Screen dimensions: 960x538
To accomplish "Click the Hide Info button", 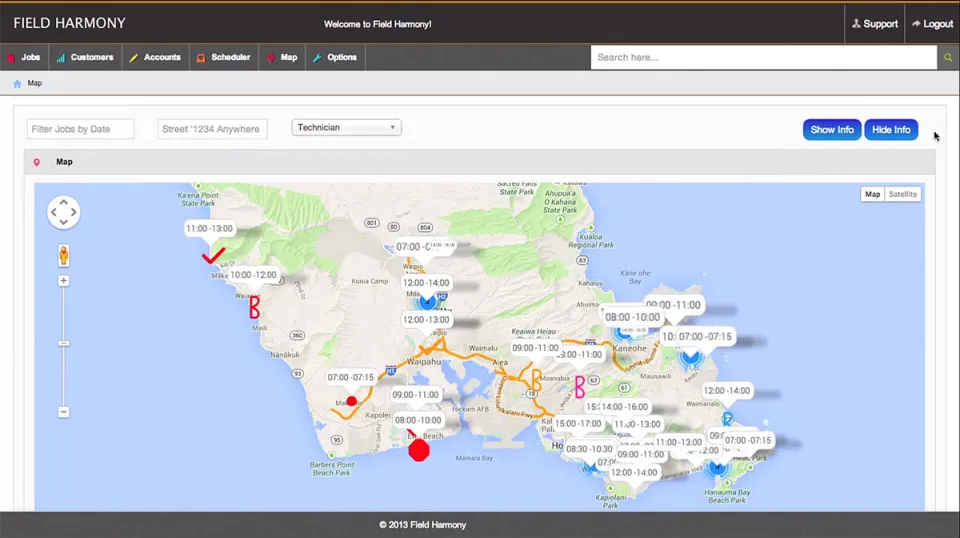I will click(x=891, y=130).
